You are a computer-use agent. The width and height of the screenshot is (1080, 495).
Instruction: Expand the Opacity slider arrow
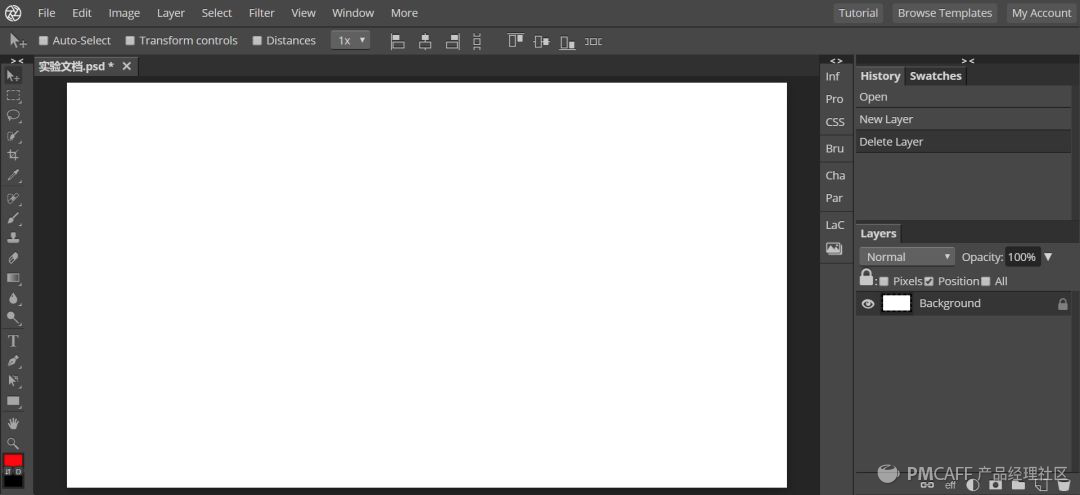coord(1048,257)
